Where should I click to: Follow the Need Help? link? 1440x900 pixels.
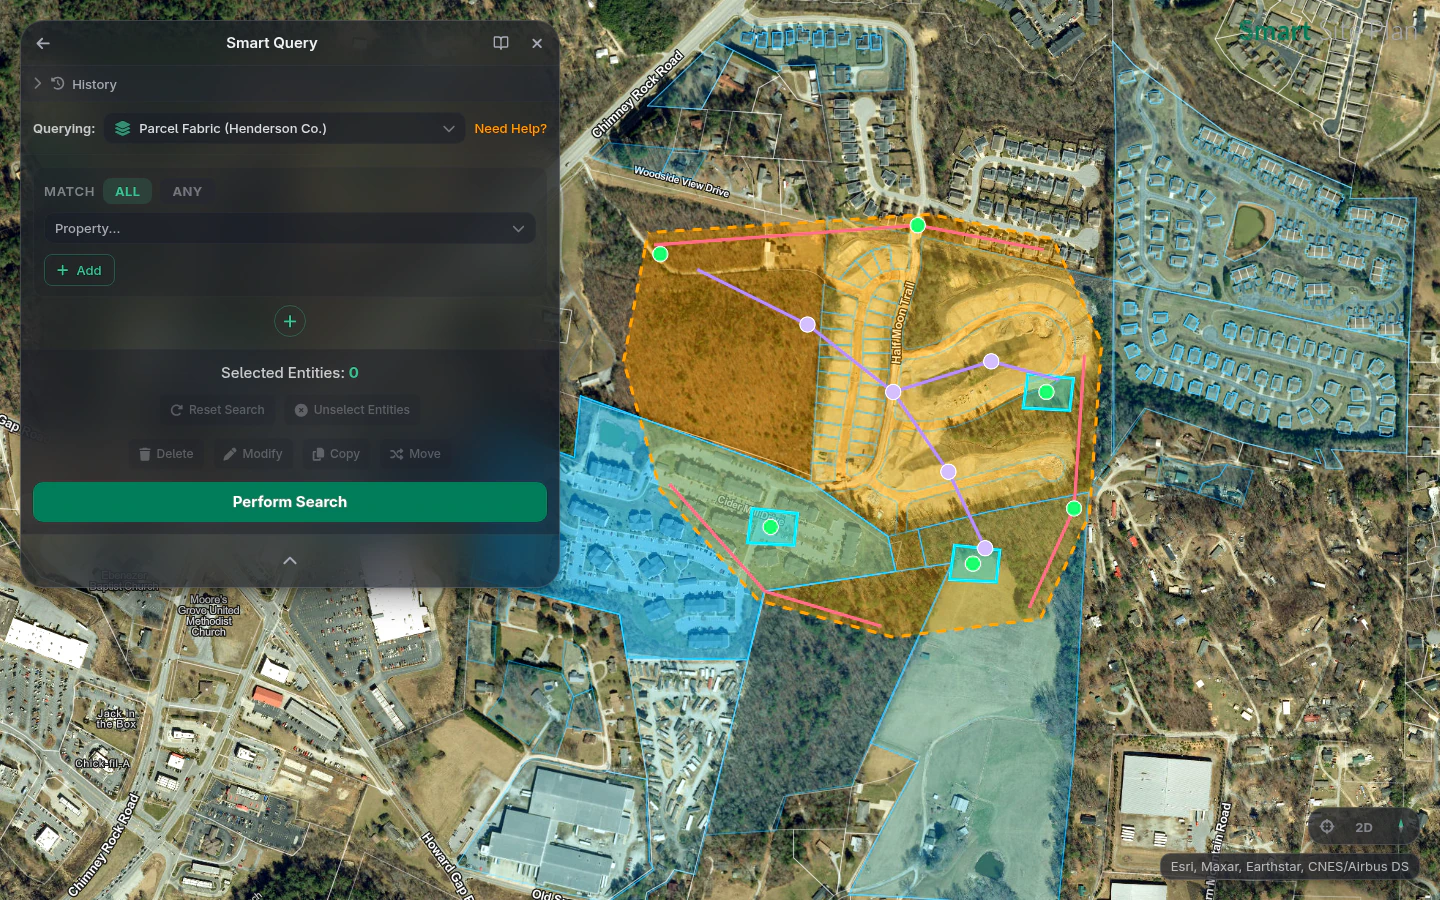[x=510, y=128]
